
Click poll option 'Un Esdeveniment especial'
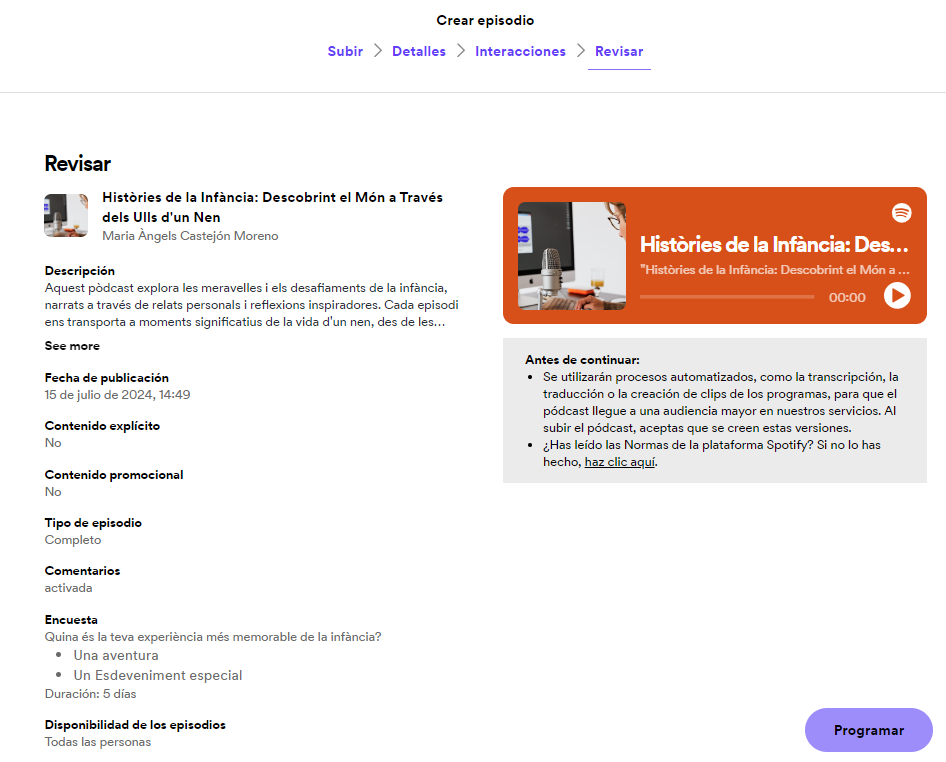(x=157, y=675)
